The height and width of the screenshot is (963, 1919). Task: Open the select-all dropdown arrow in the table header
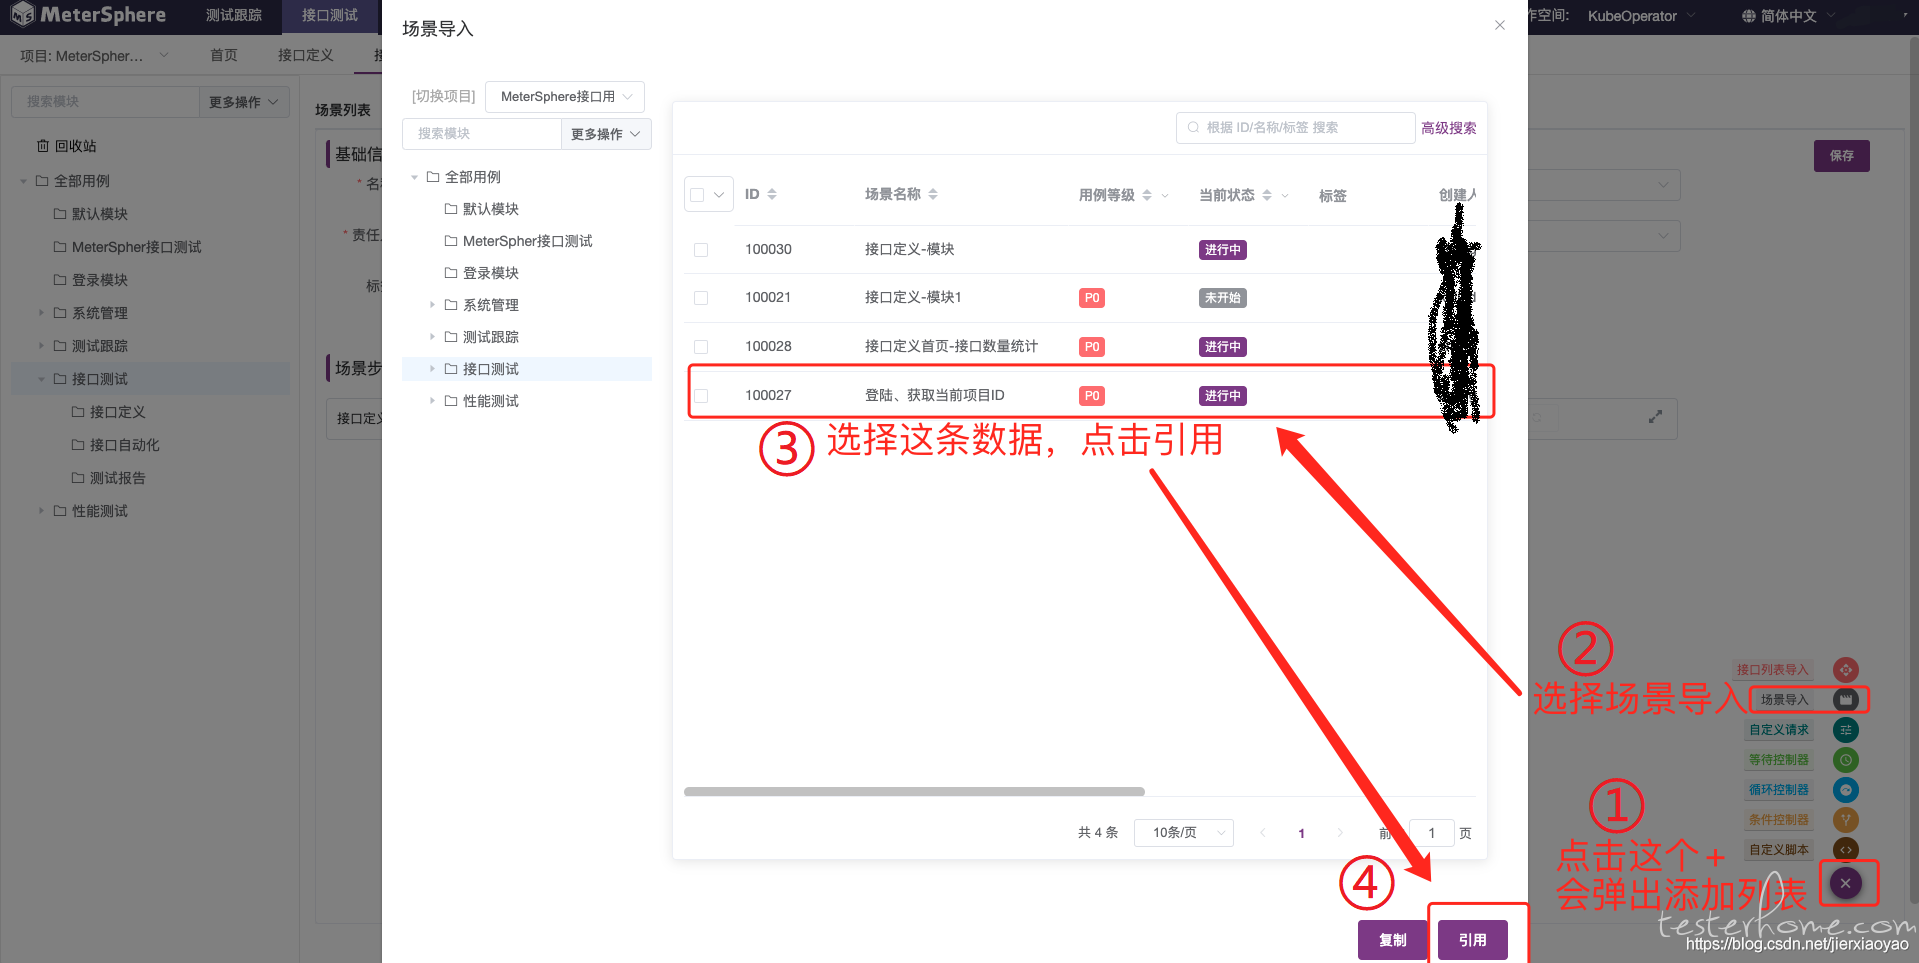point(719,195)
